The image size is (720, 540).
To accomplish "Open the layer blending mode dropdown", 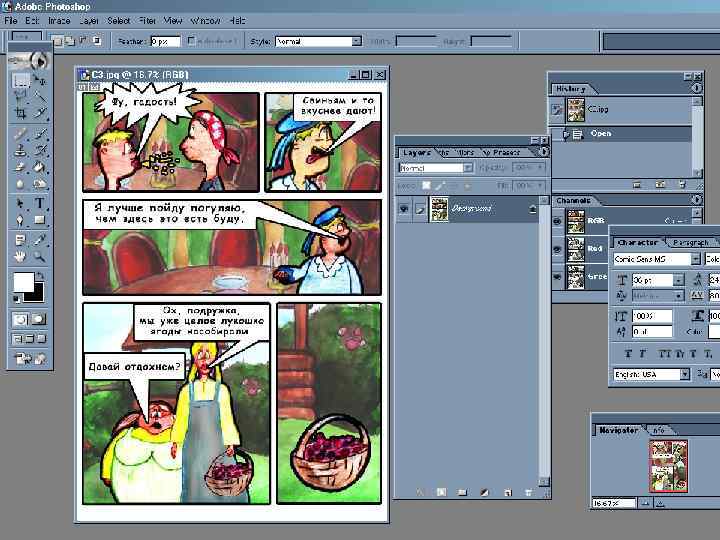I will 467,168.
